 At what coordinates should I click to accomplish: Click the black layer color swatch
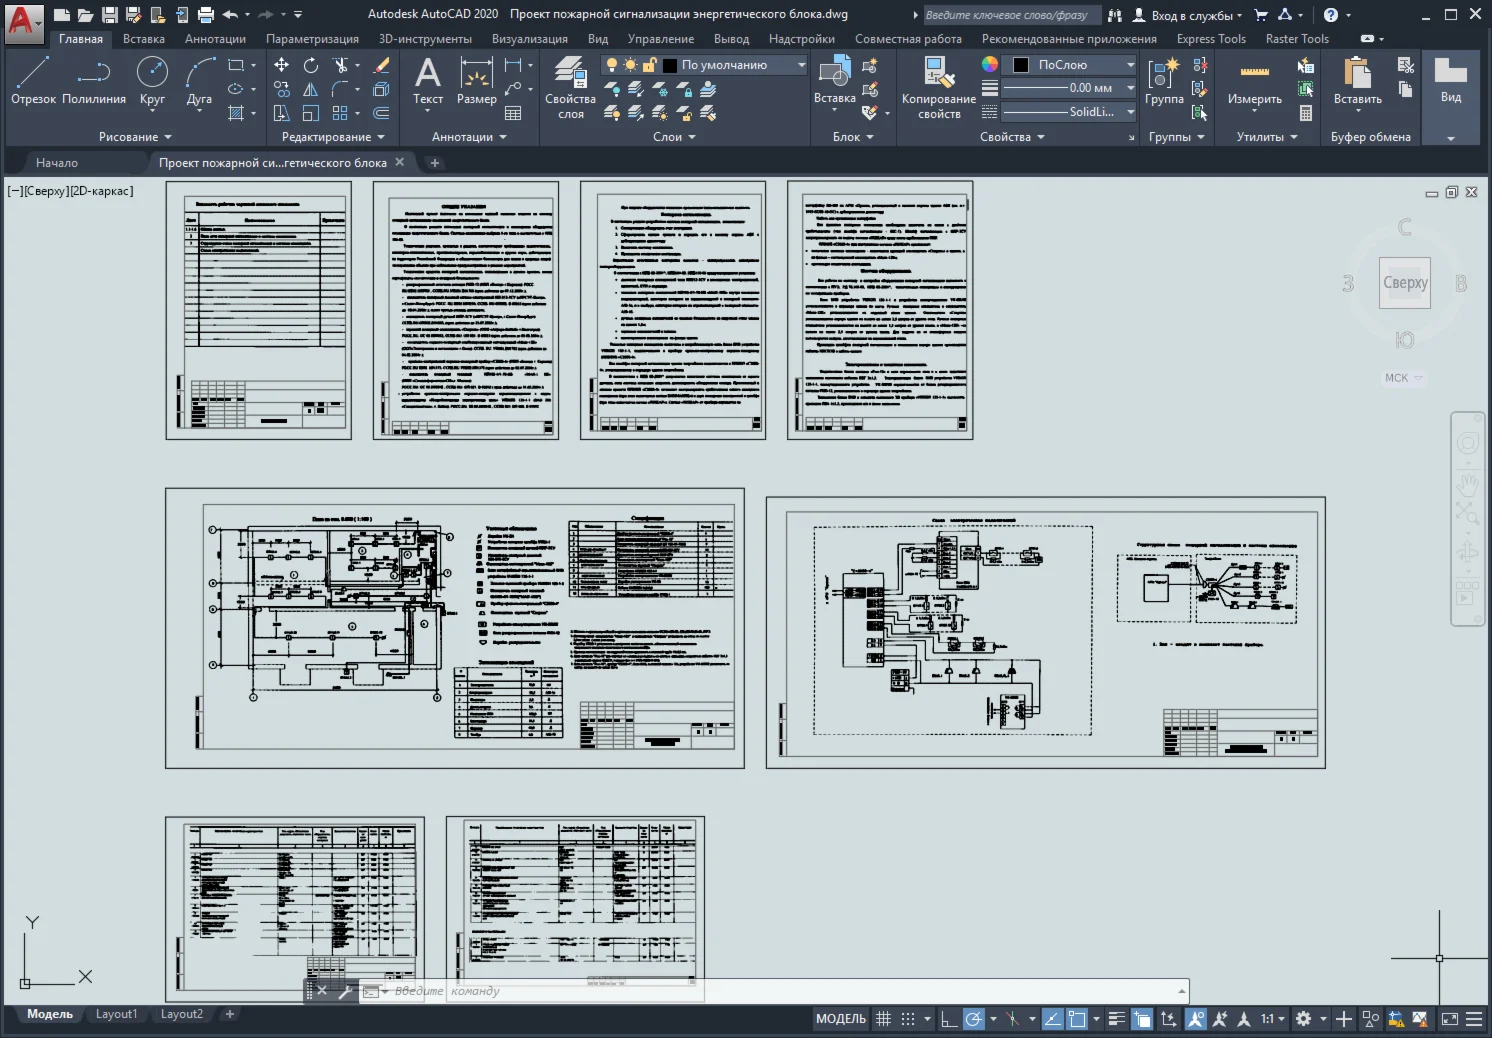coord(670,65)
